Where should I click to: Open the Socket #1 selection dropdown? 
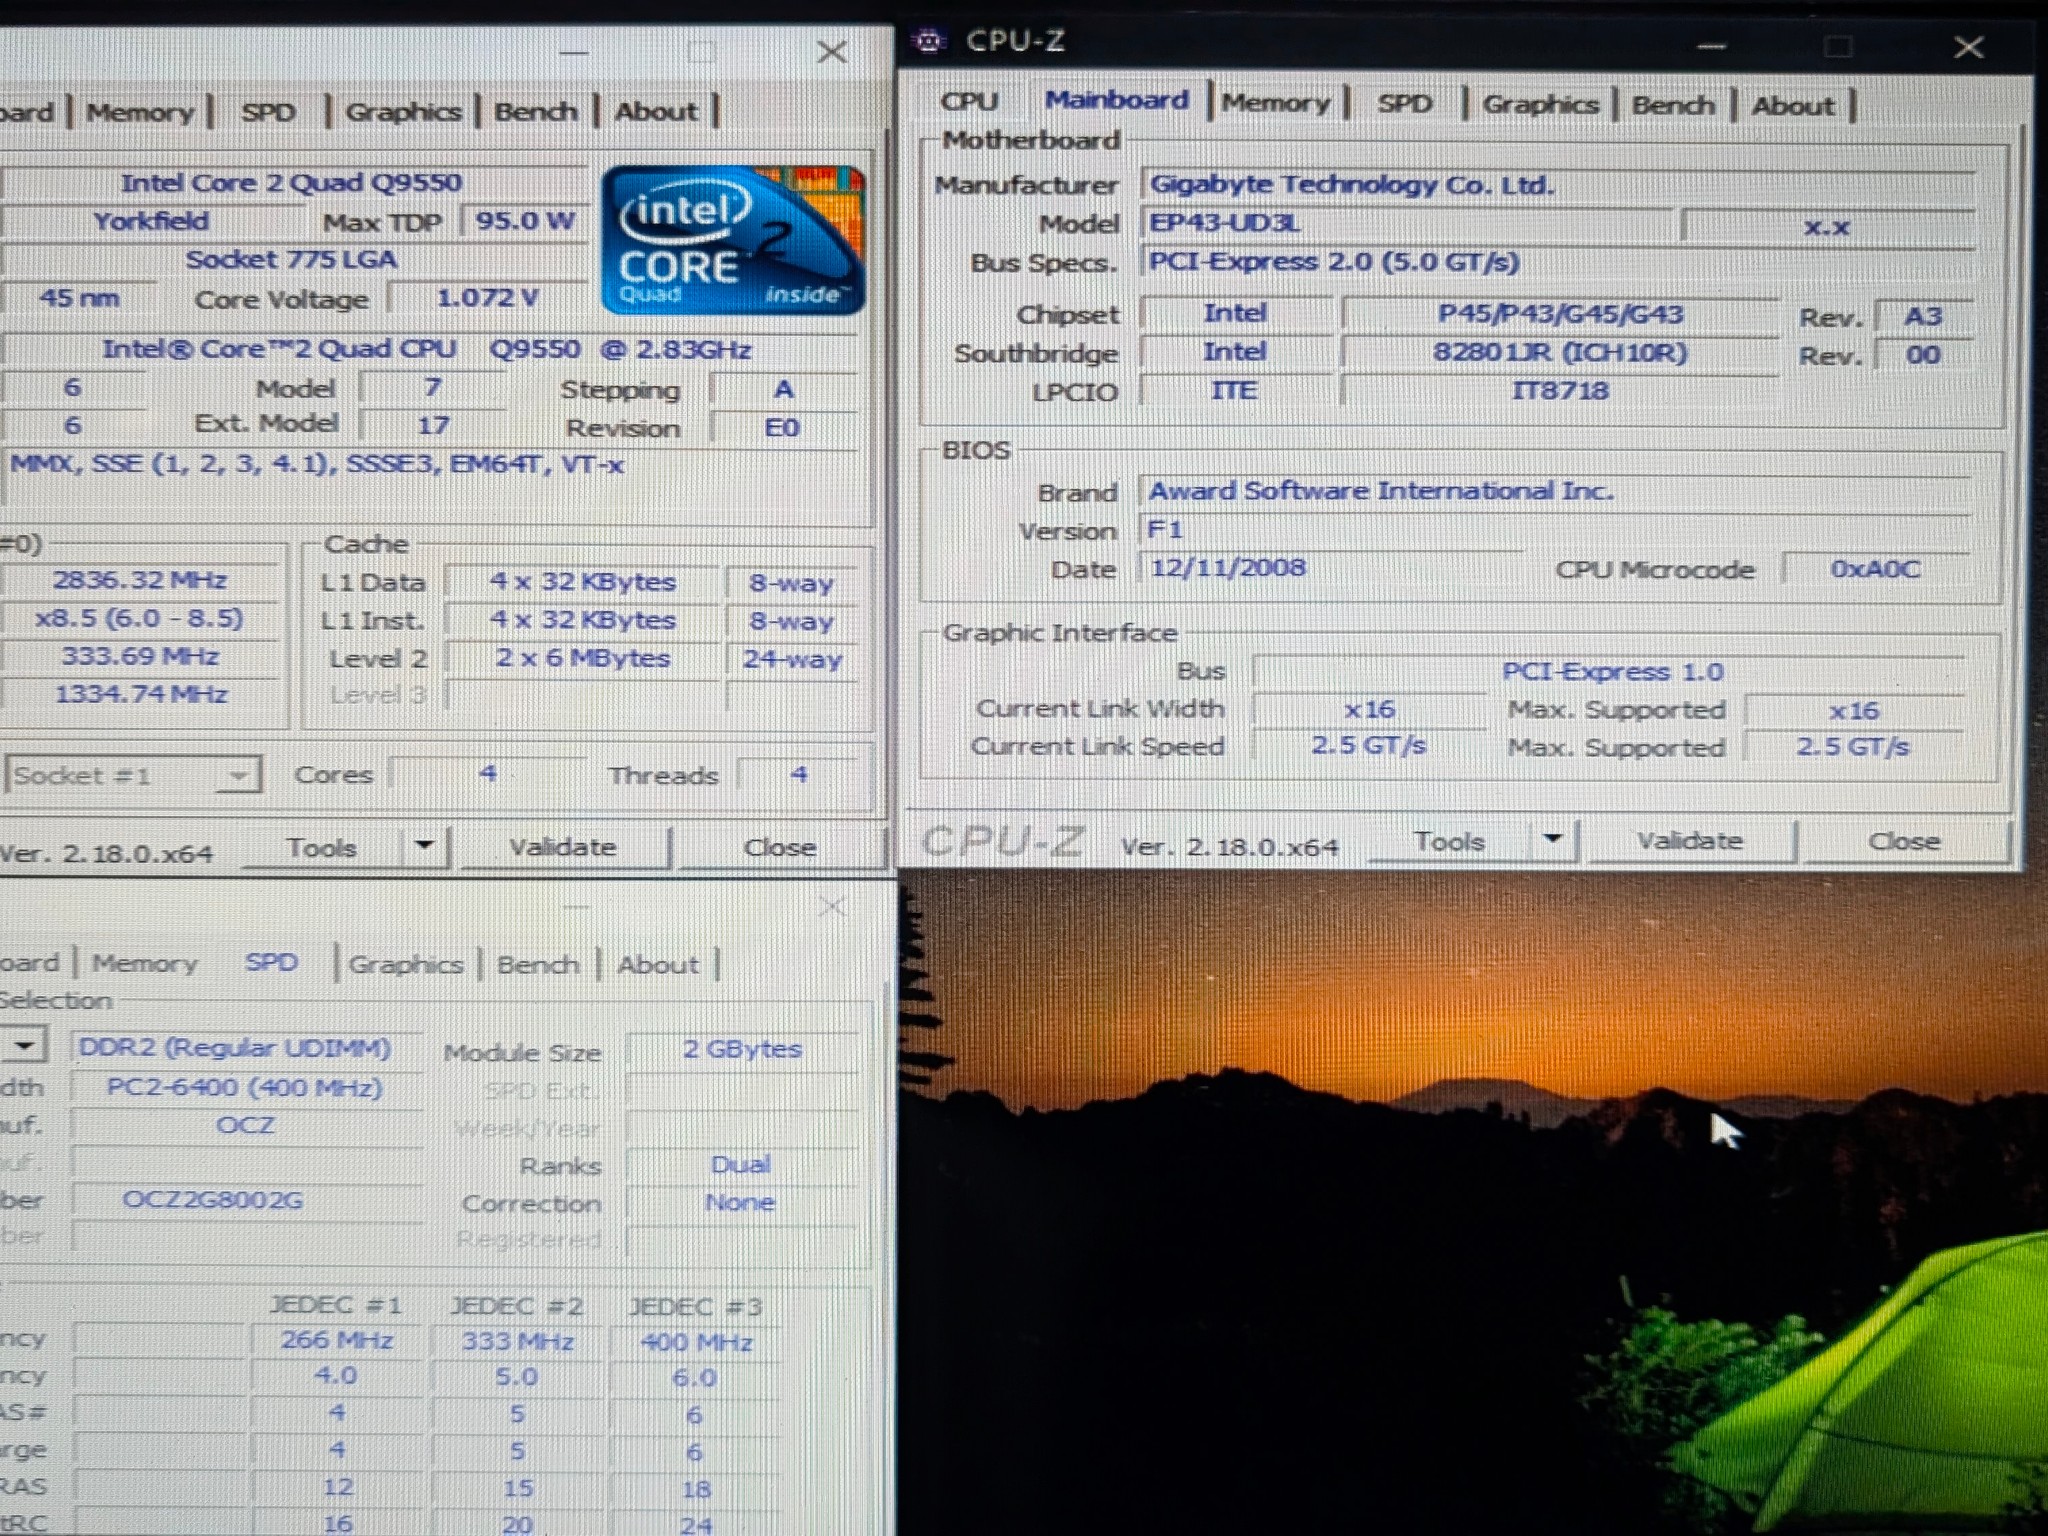point(132,775)
